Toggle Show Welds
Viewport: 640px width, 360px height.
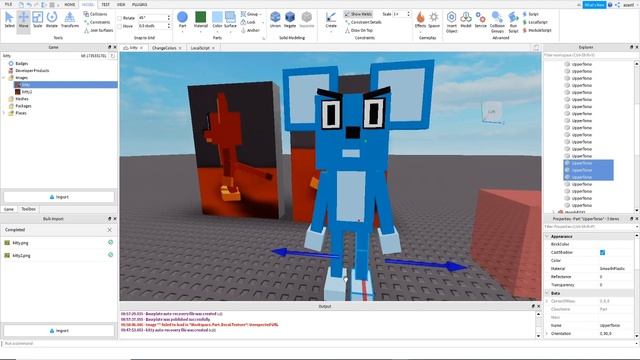click(358, 14)
